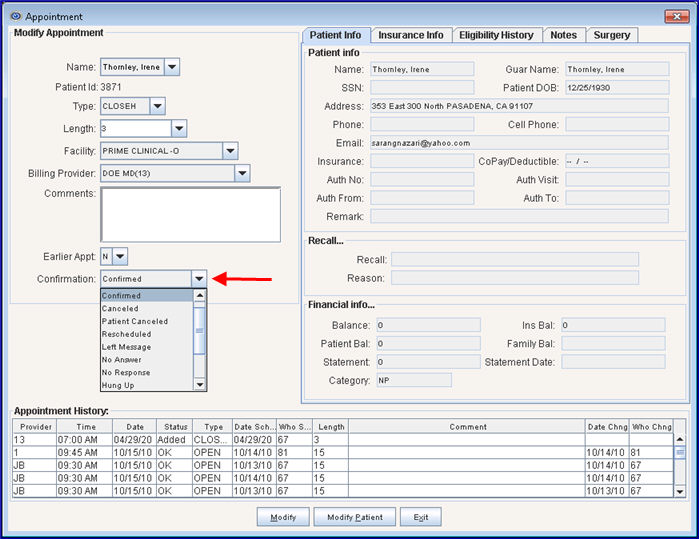Click the Status column header
Viewport: 699px width, 539px height.
coord(175,427)
